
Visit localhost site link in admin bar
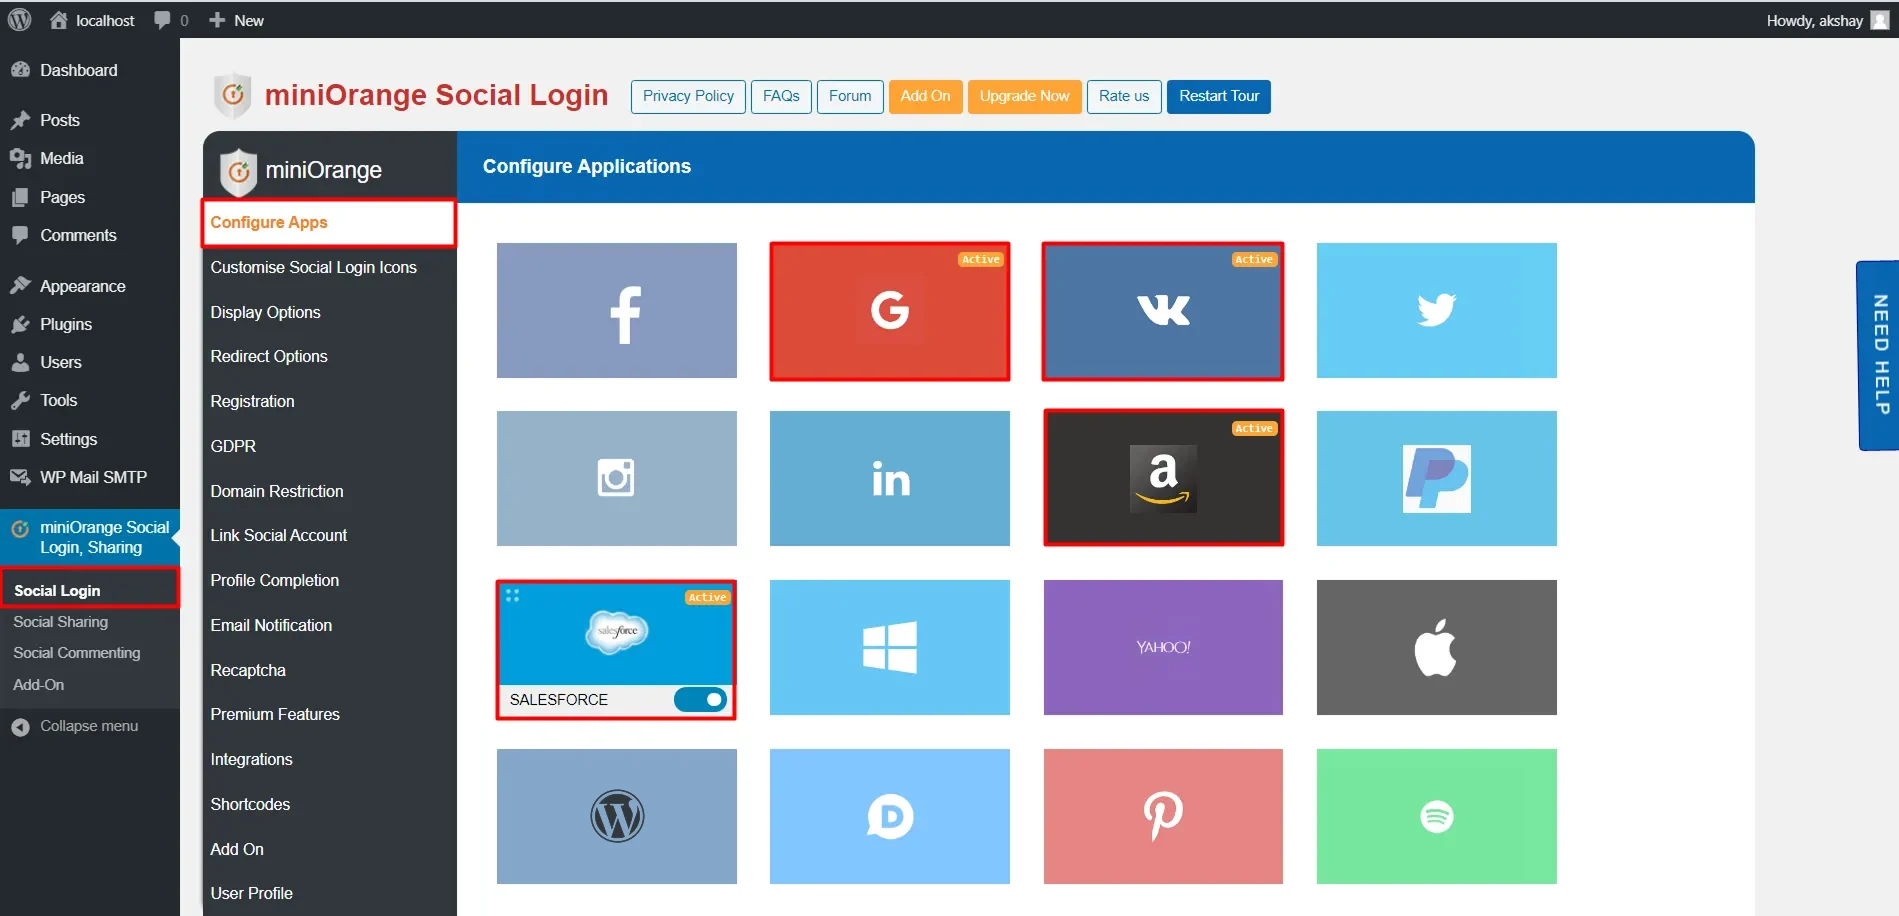(92, 20)
